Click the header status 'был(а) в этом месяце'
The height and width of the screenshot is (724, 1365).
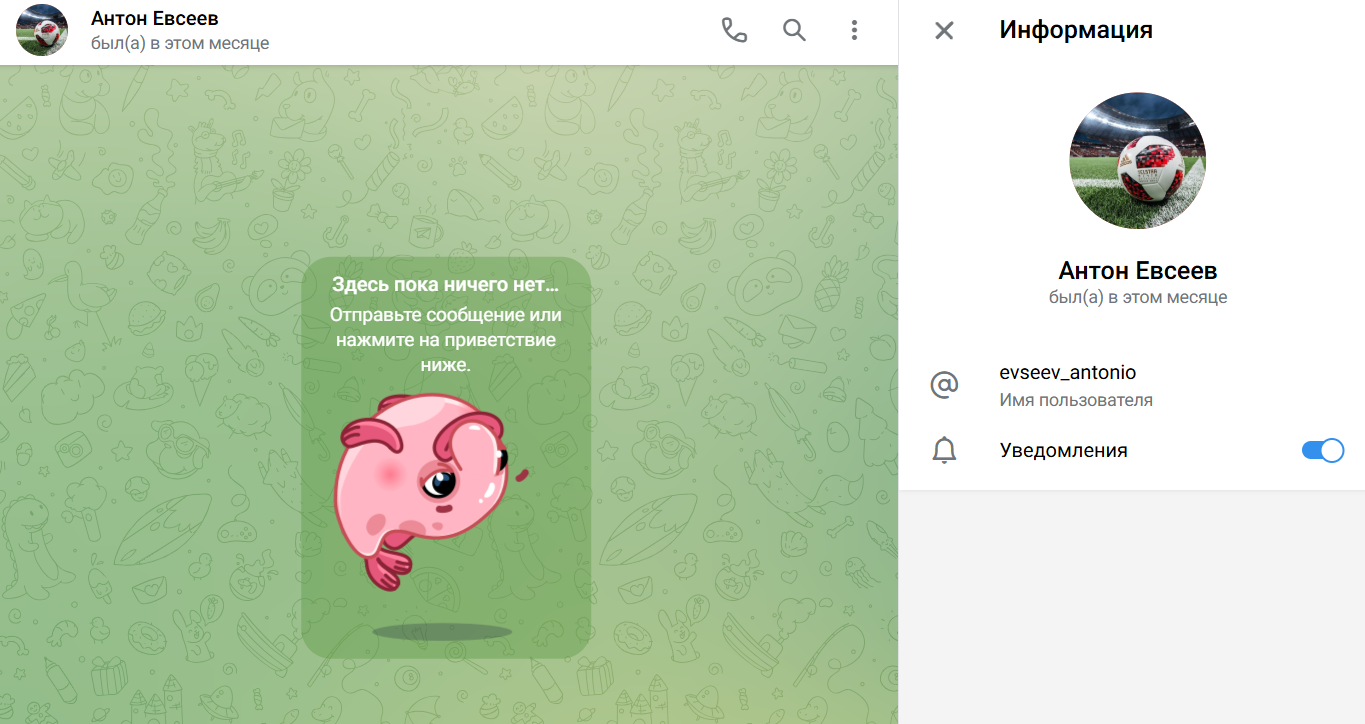click(x=180, y=44)
